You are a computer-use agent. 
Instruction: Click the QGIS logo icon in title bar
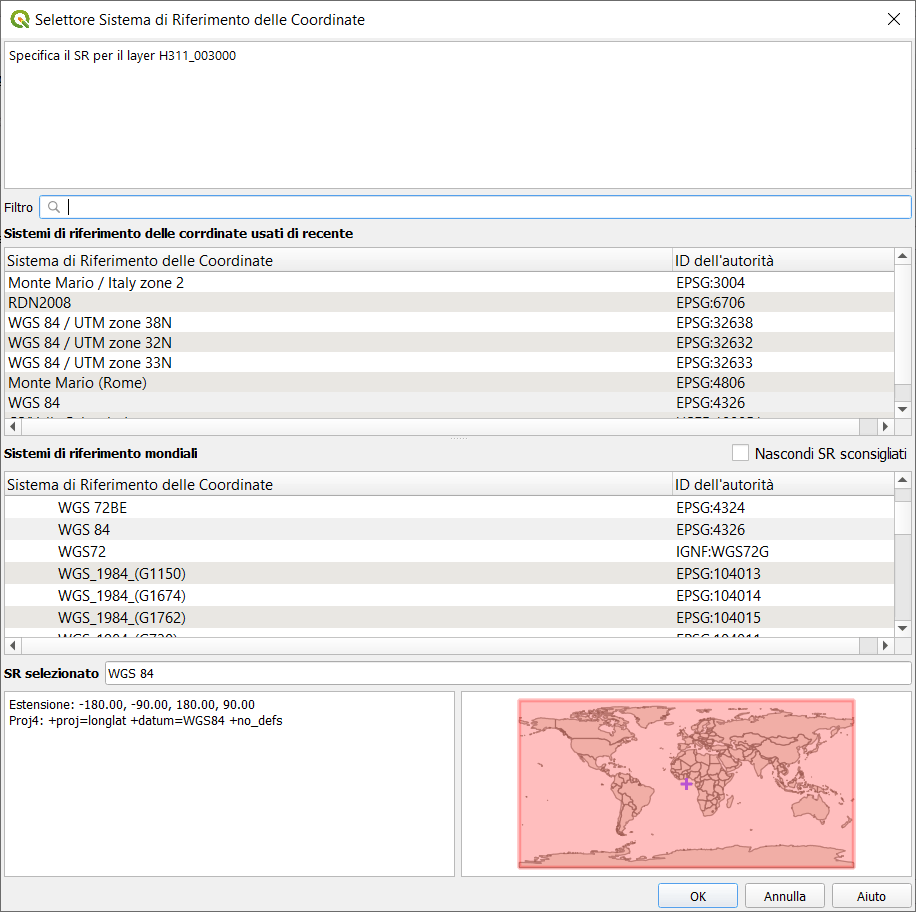[19, 19]
